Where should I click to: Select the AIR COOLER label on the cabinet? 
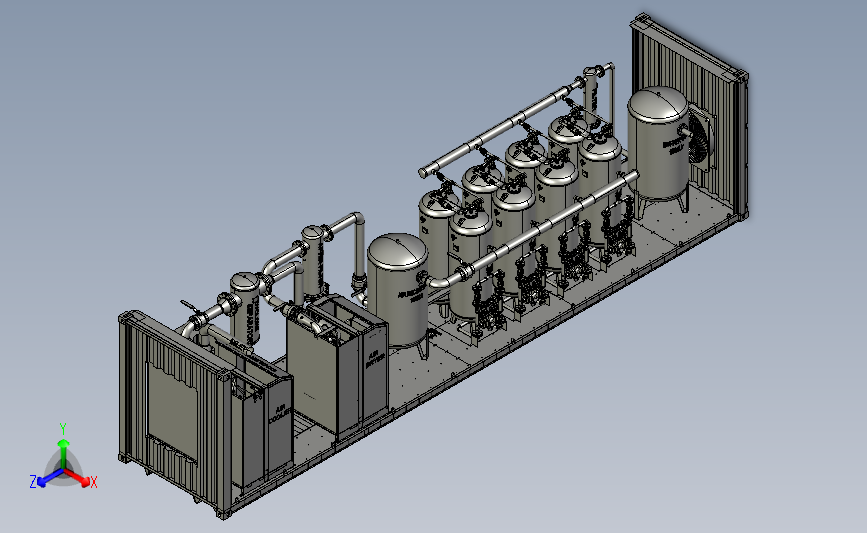pos(279,414)
